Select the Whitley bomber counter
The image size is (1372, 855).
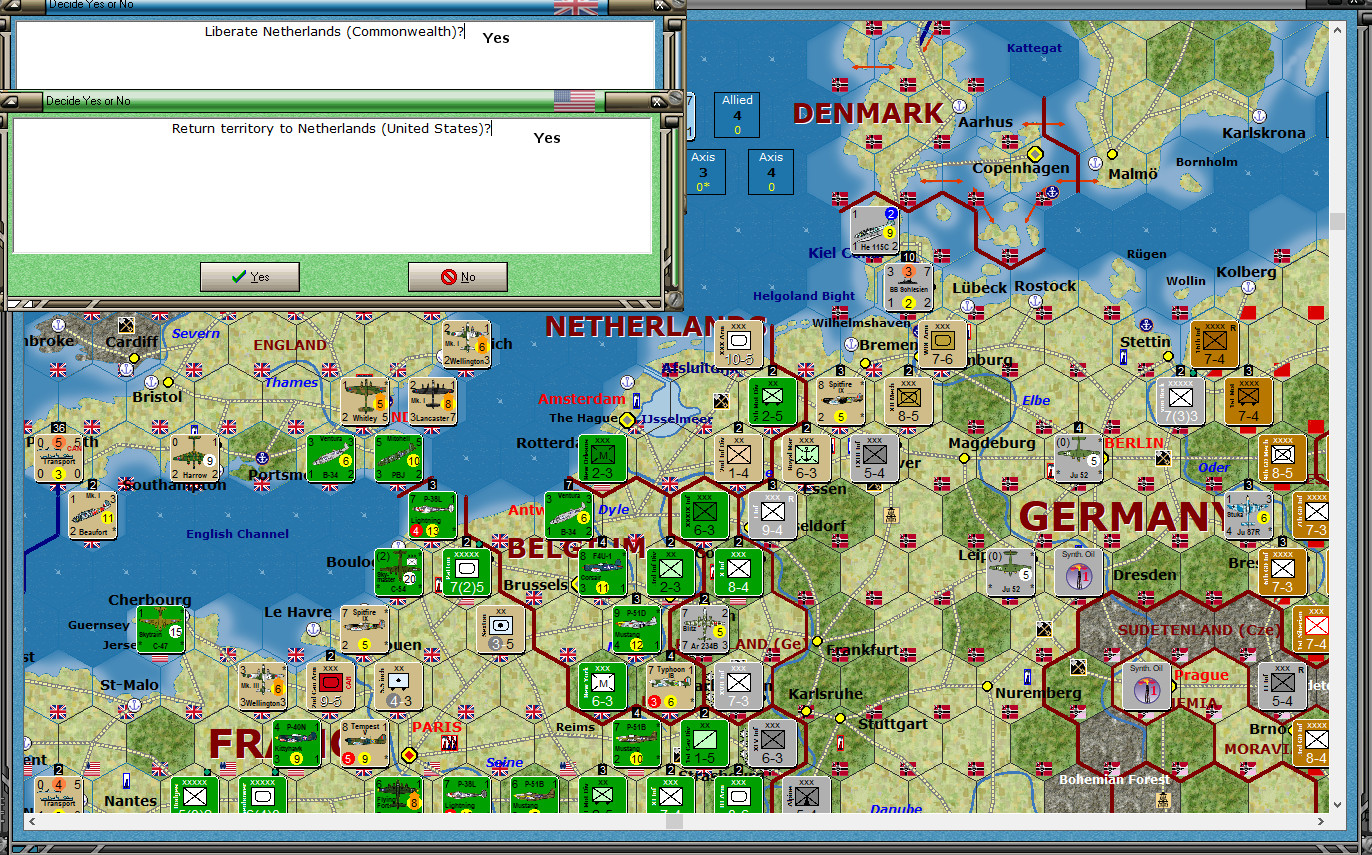(x=364, y=402)
